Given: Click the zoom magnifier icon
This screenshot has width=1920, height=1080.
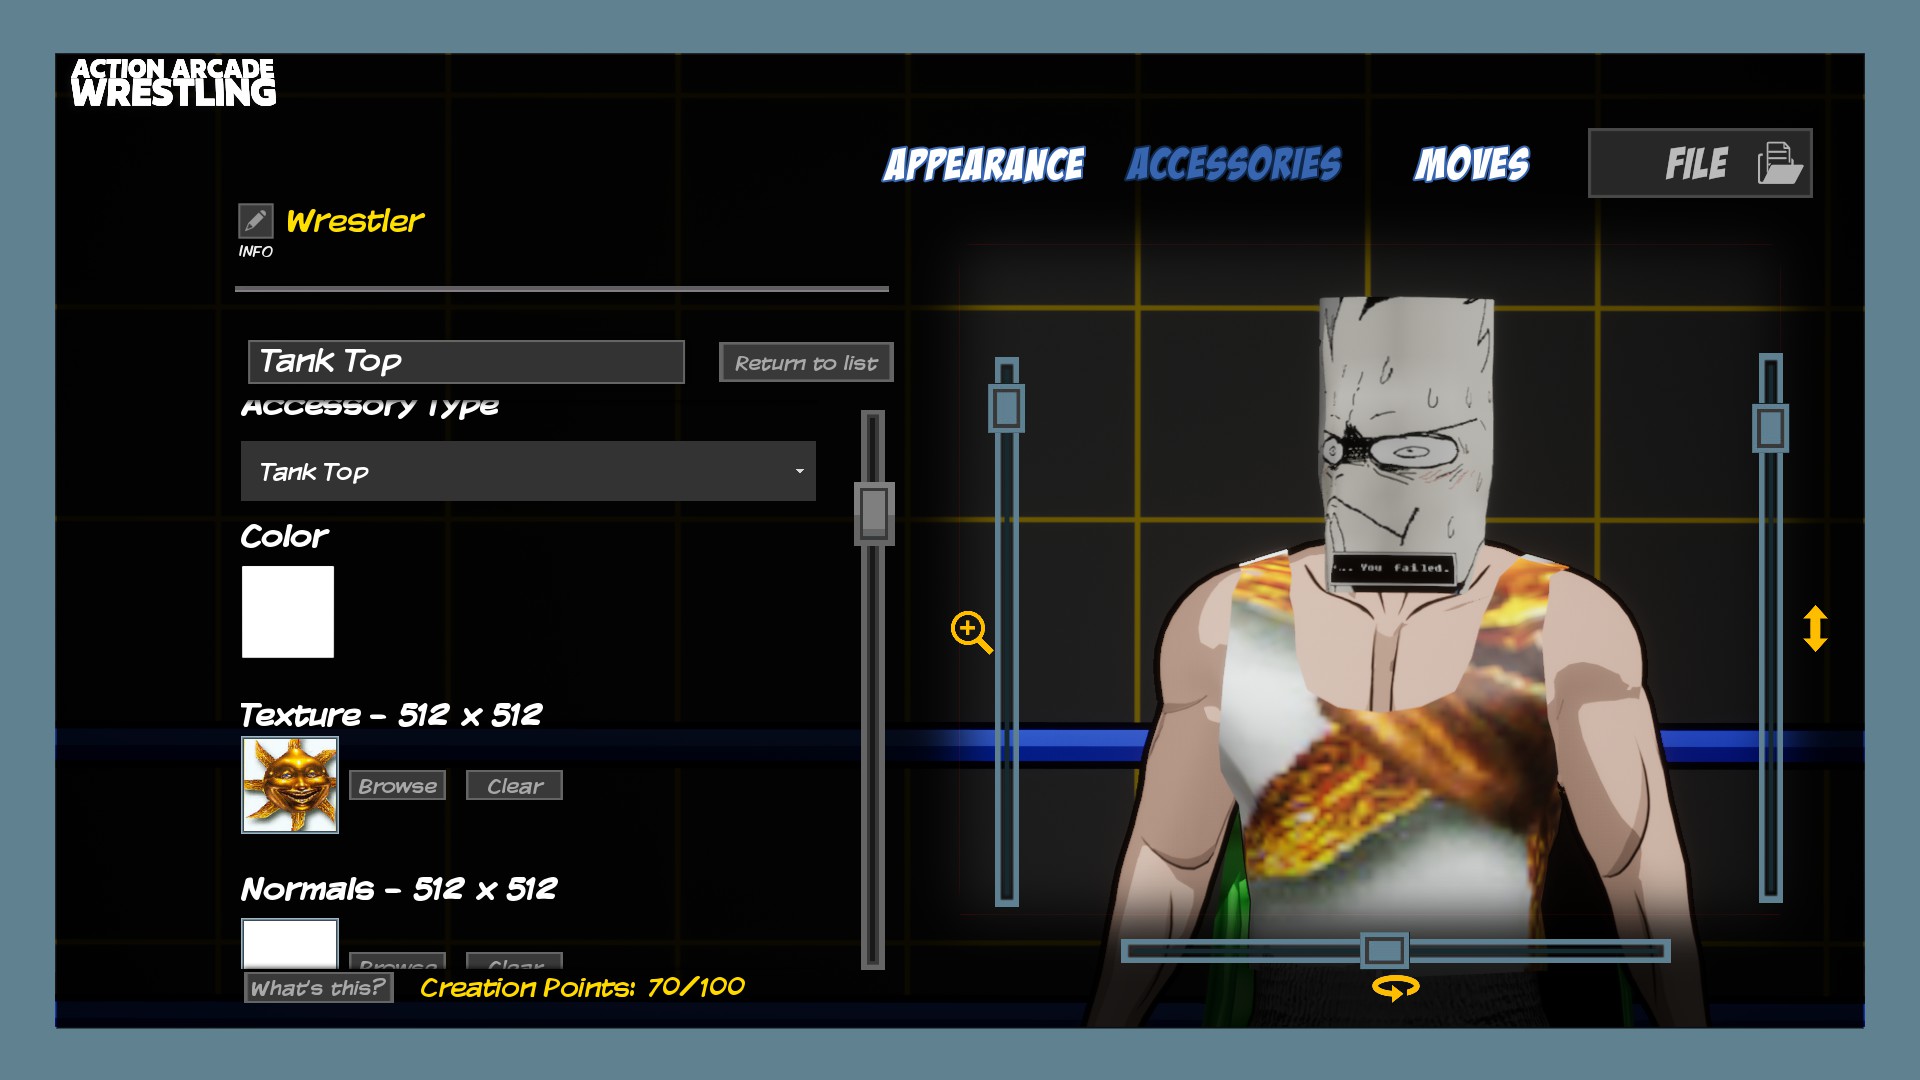Looking at the screenshot, I should pyautogui.click(x=970, y=631).
